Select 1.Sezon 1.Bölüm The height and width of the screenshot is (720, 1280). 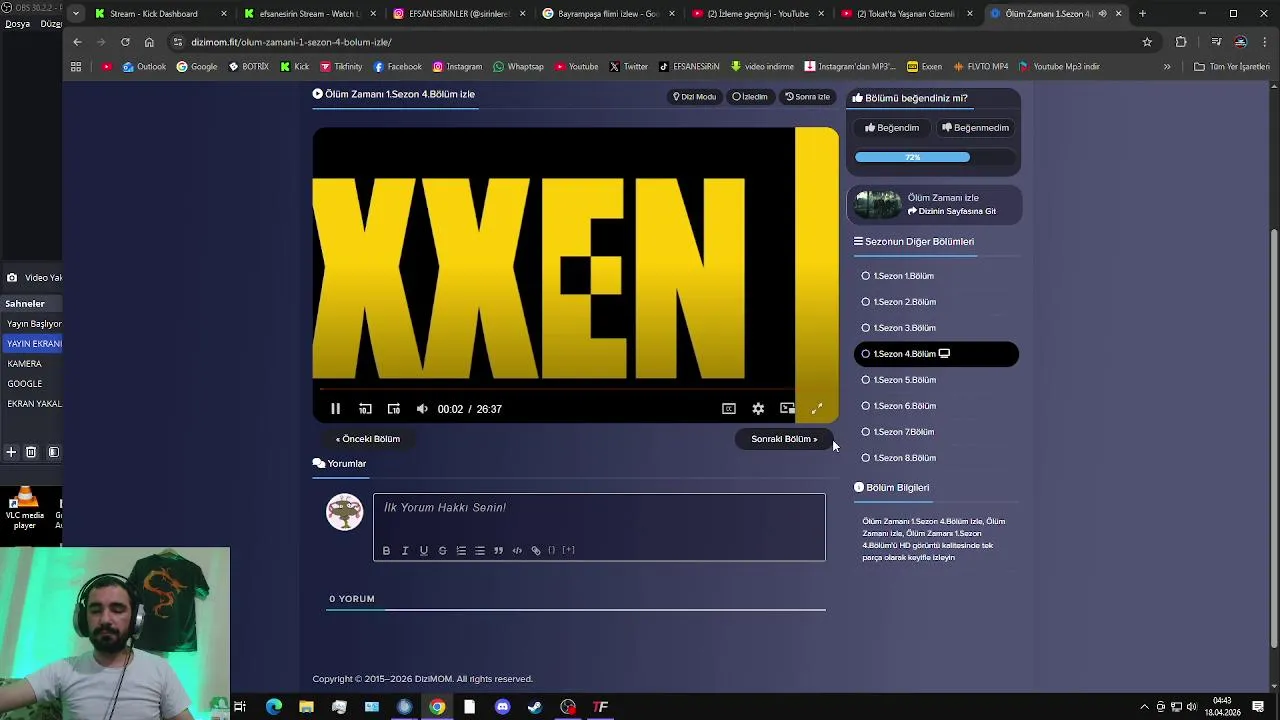[936, 276]
